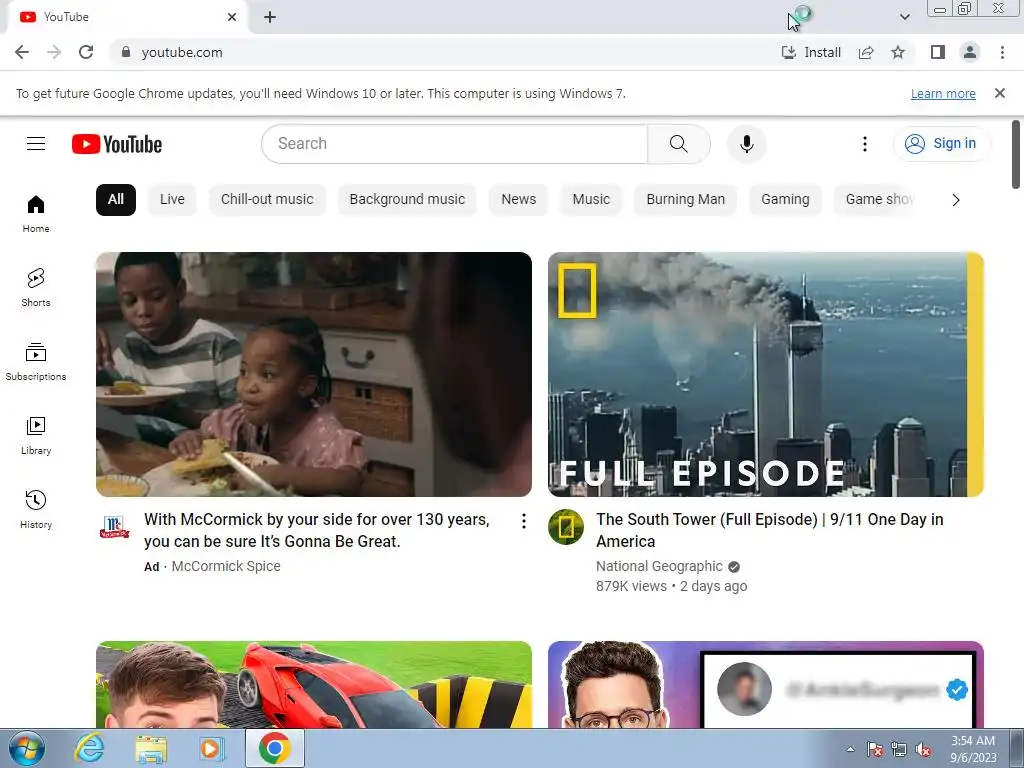Open History in the sidebar
Image resolution: width=1024 pixels, height=768 pixels.
pos(36,509)
